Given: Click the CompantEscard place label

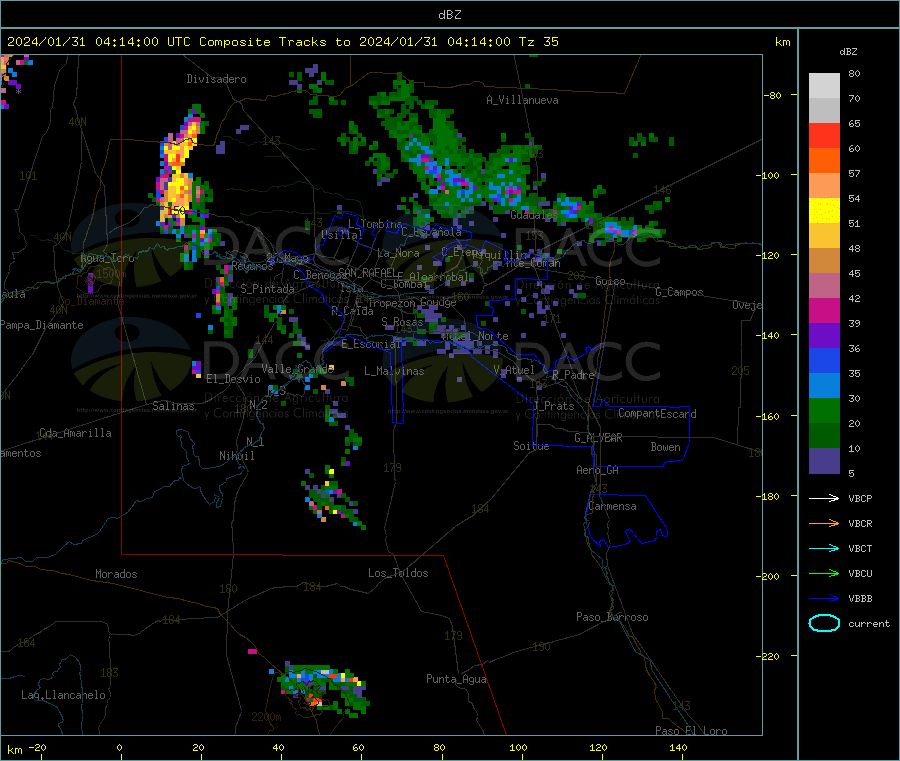Looking at the screenshot, I should coord(657,413).
